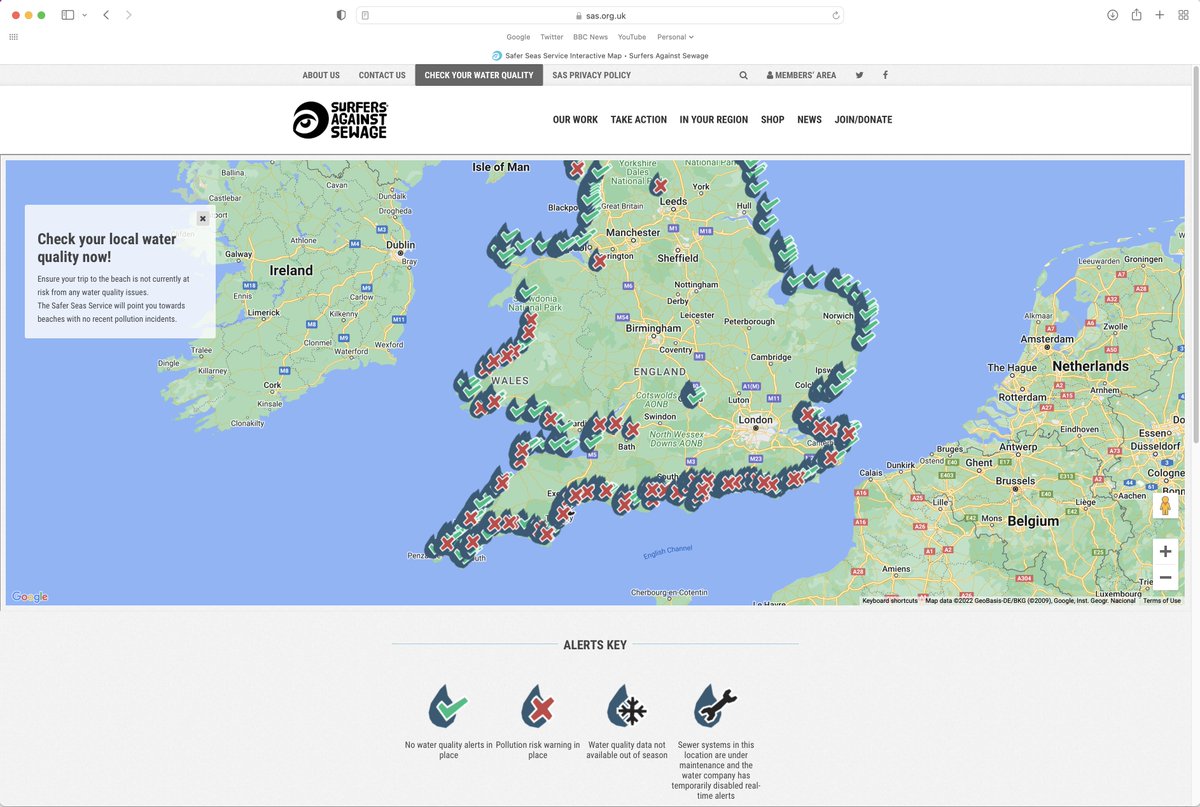Click the Share icon in Safari toolbar

pyautogui.click(x=1136, y=15)
